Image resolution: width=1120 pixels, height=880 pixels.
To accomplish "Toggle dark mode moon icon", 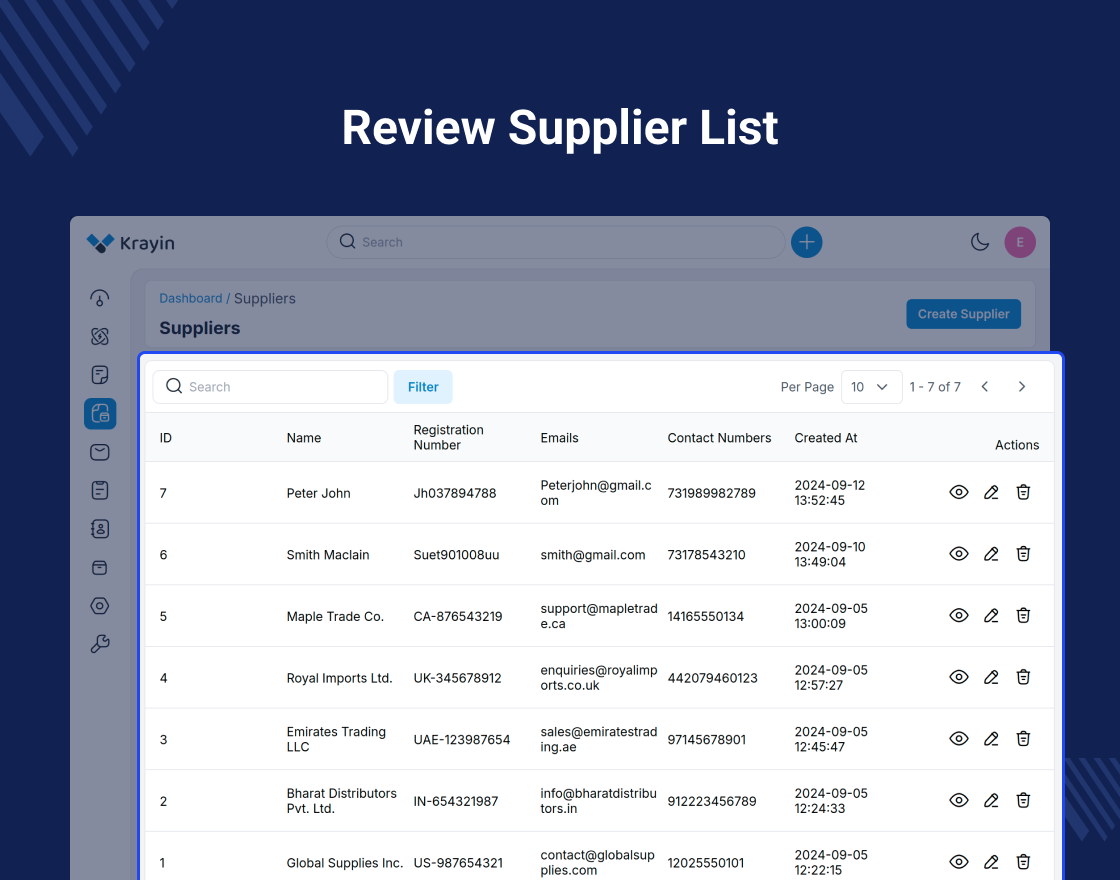I will tap(980, 242).
